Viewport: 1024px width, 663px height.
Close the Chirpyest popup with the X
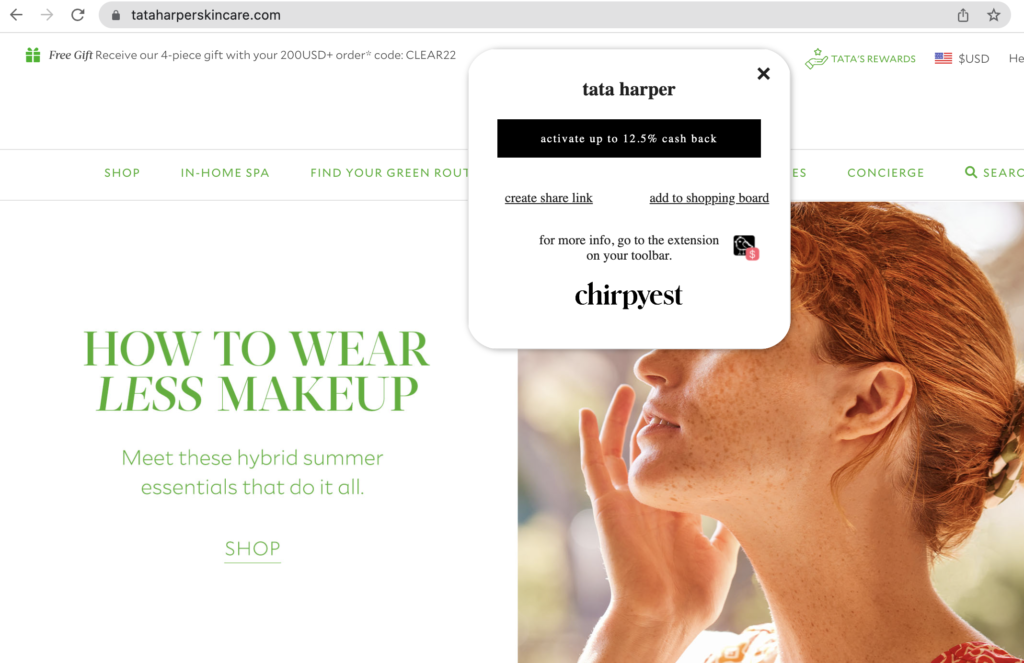[763, 74]
